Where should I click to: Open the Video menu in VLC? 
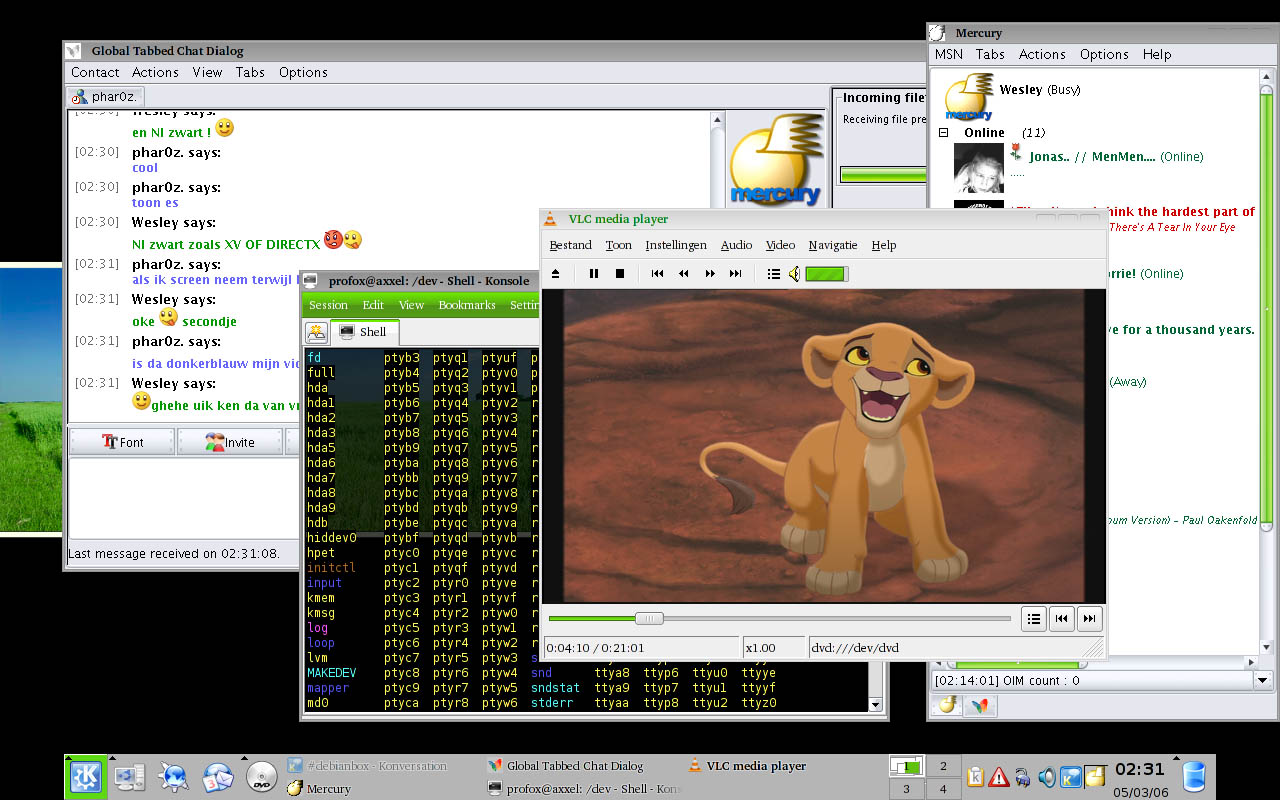781,245
